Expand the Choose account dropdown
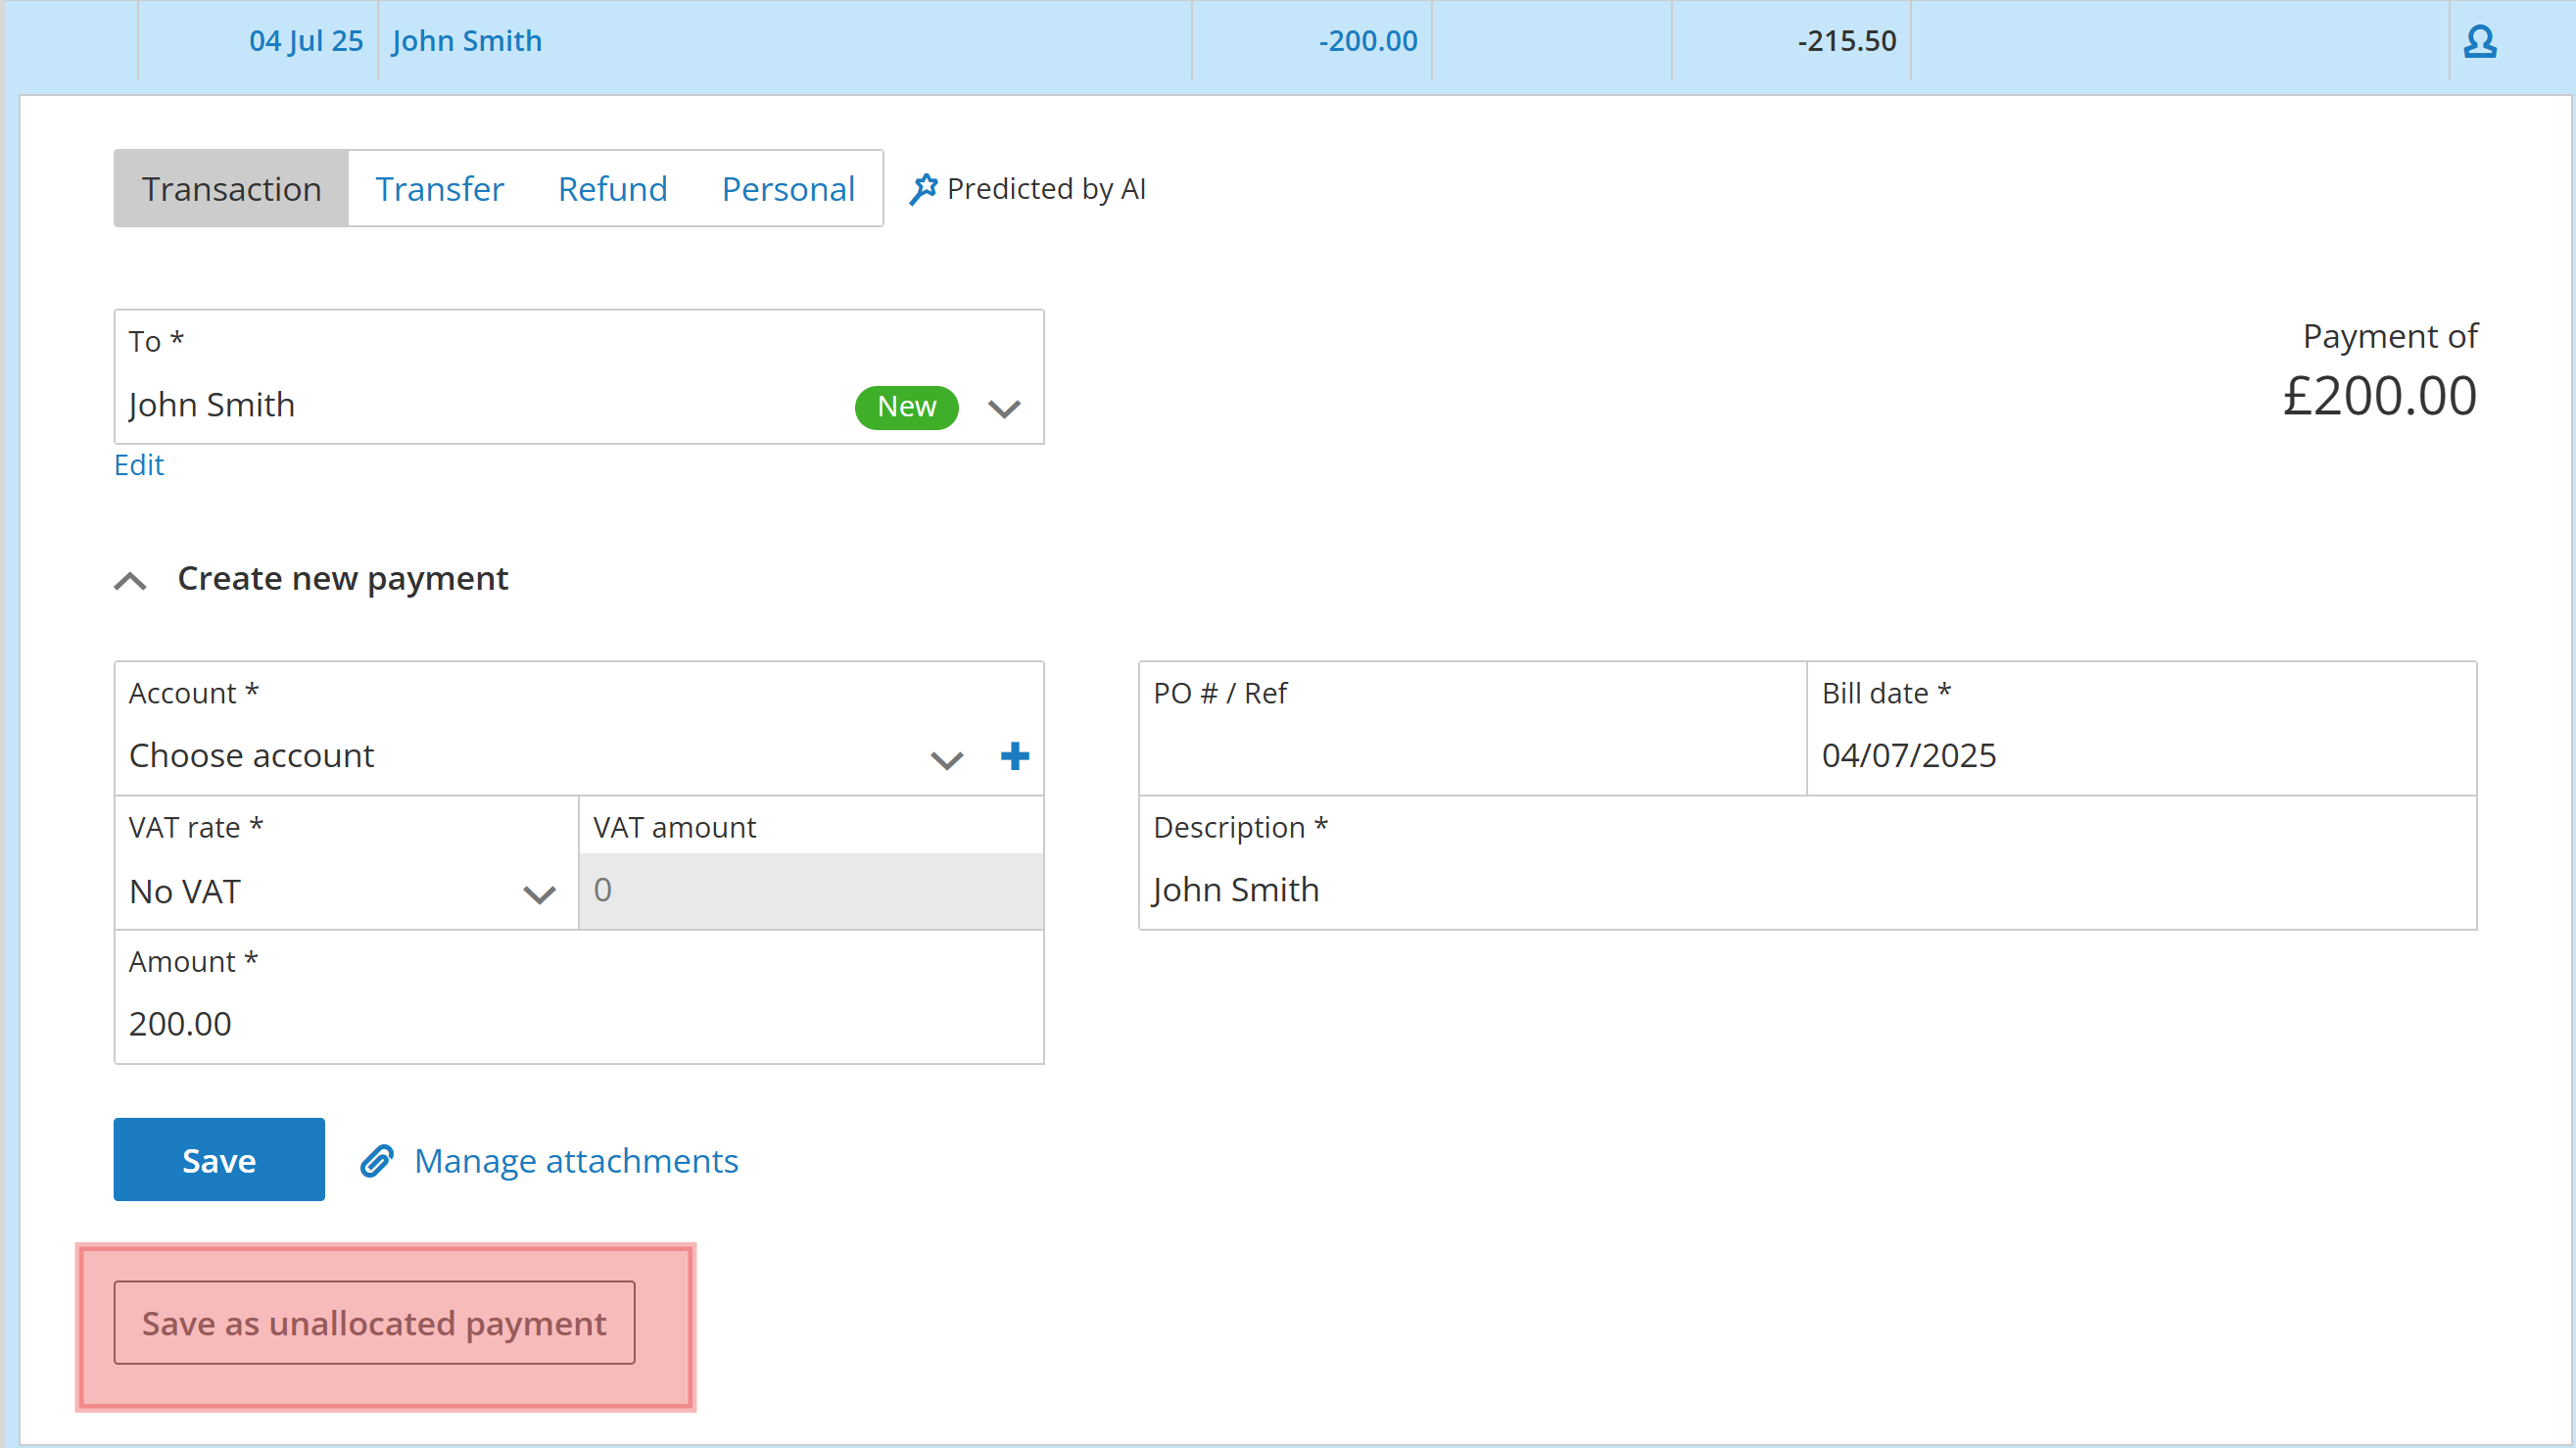Image resolution: width=2576 pixels, height=1448 pixels. pyautogui.click(x=946, y=759)
